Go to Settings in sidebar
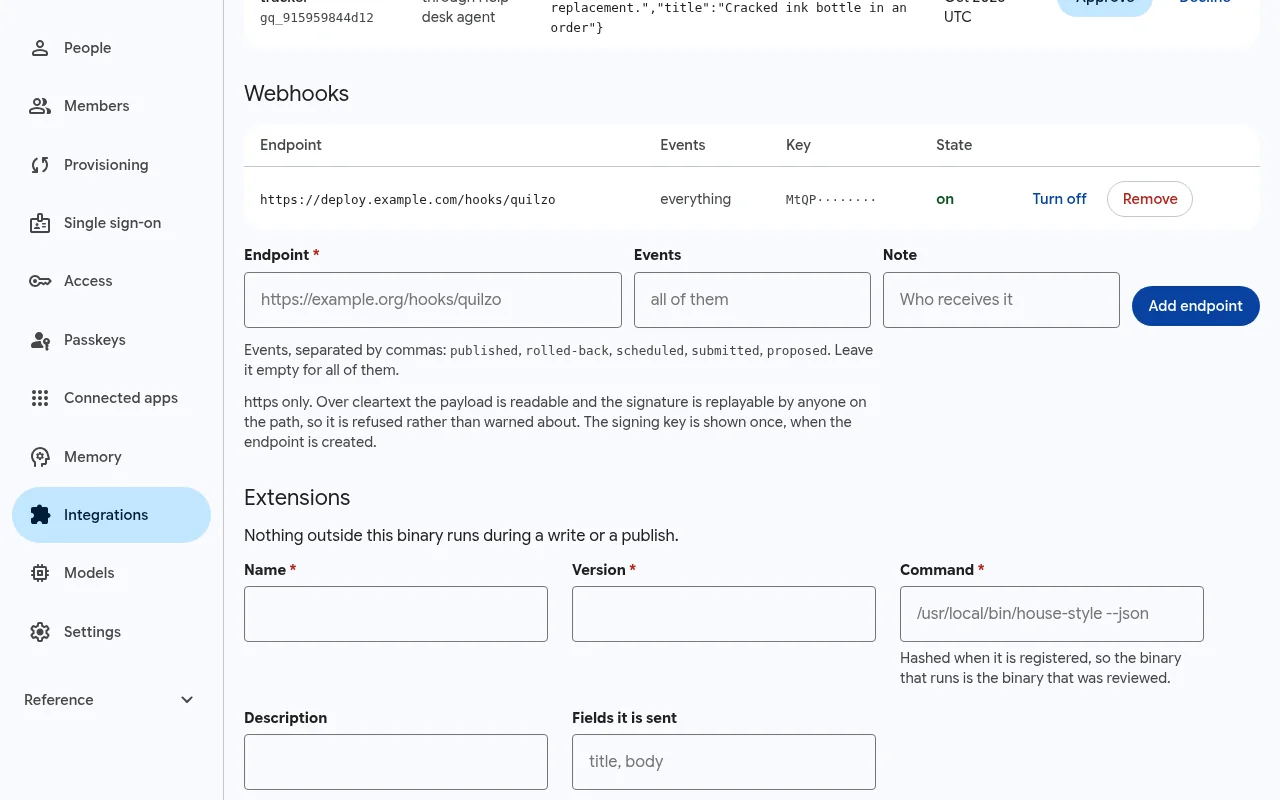Screen dimensions: 1280x800 click(111, 632)
